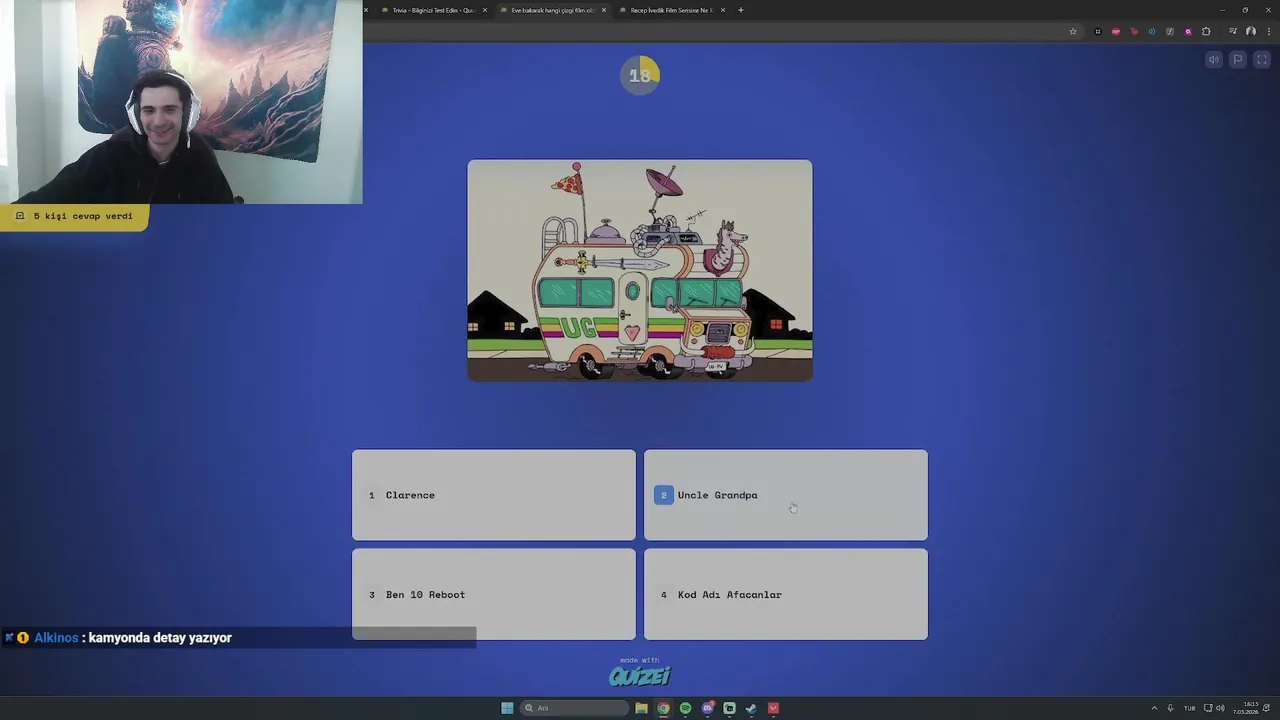1280x720 pixels.
Task: Click the Quizei logo link
Action: pyautogui.click(x=640, y=675)
